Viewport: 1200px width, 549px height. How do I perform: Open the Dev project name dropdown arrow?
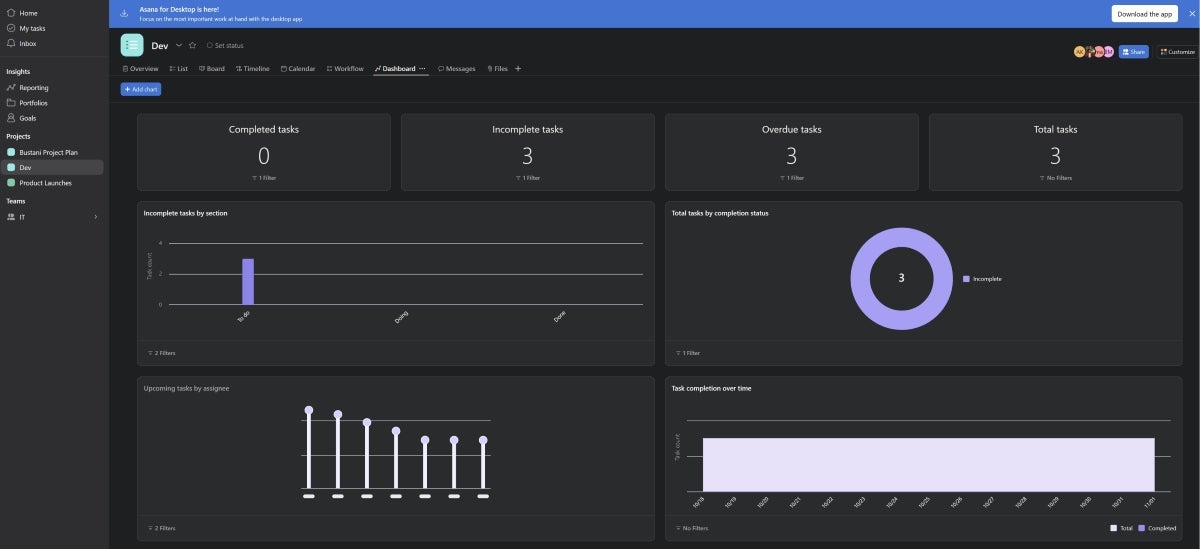(x=179, y=45)
